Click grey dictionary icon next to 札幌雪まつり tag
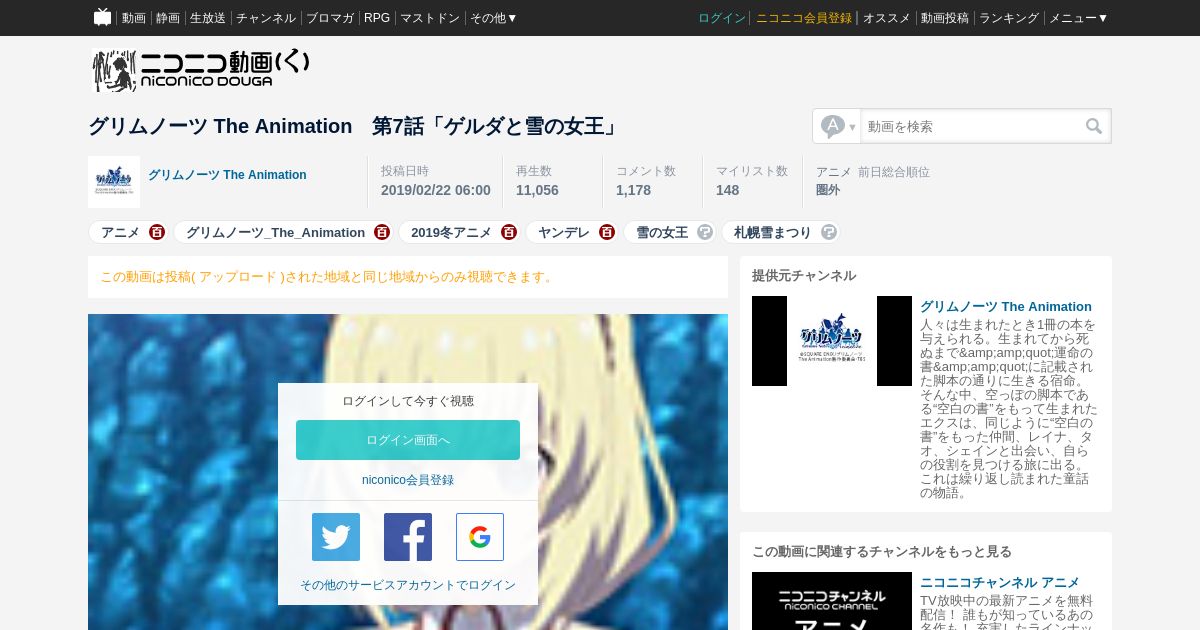 point(829,232)
